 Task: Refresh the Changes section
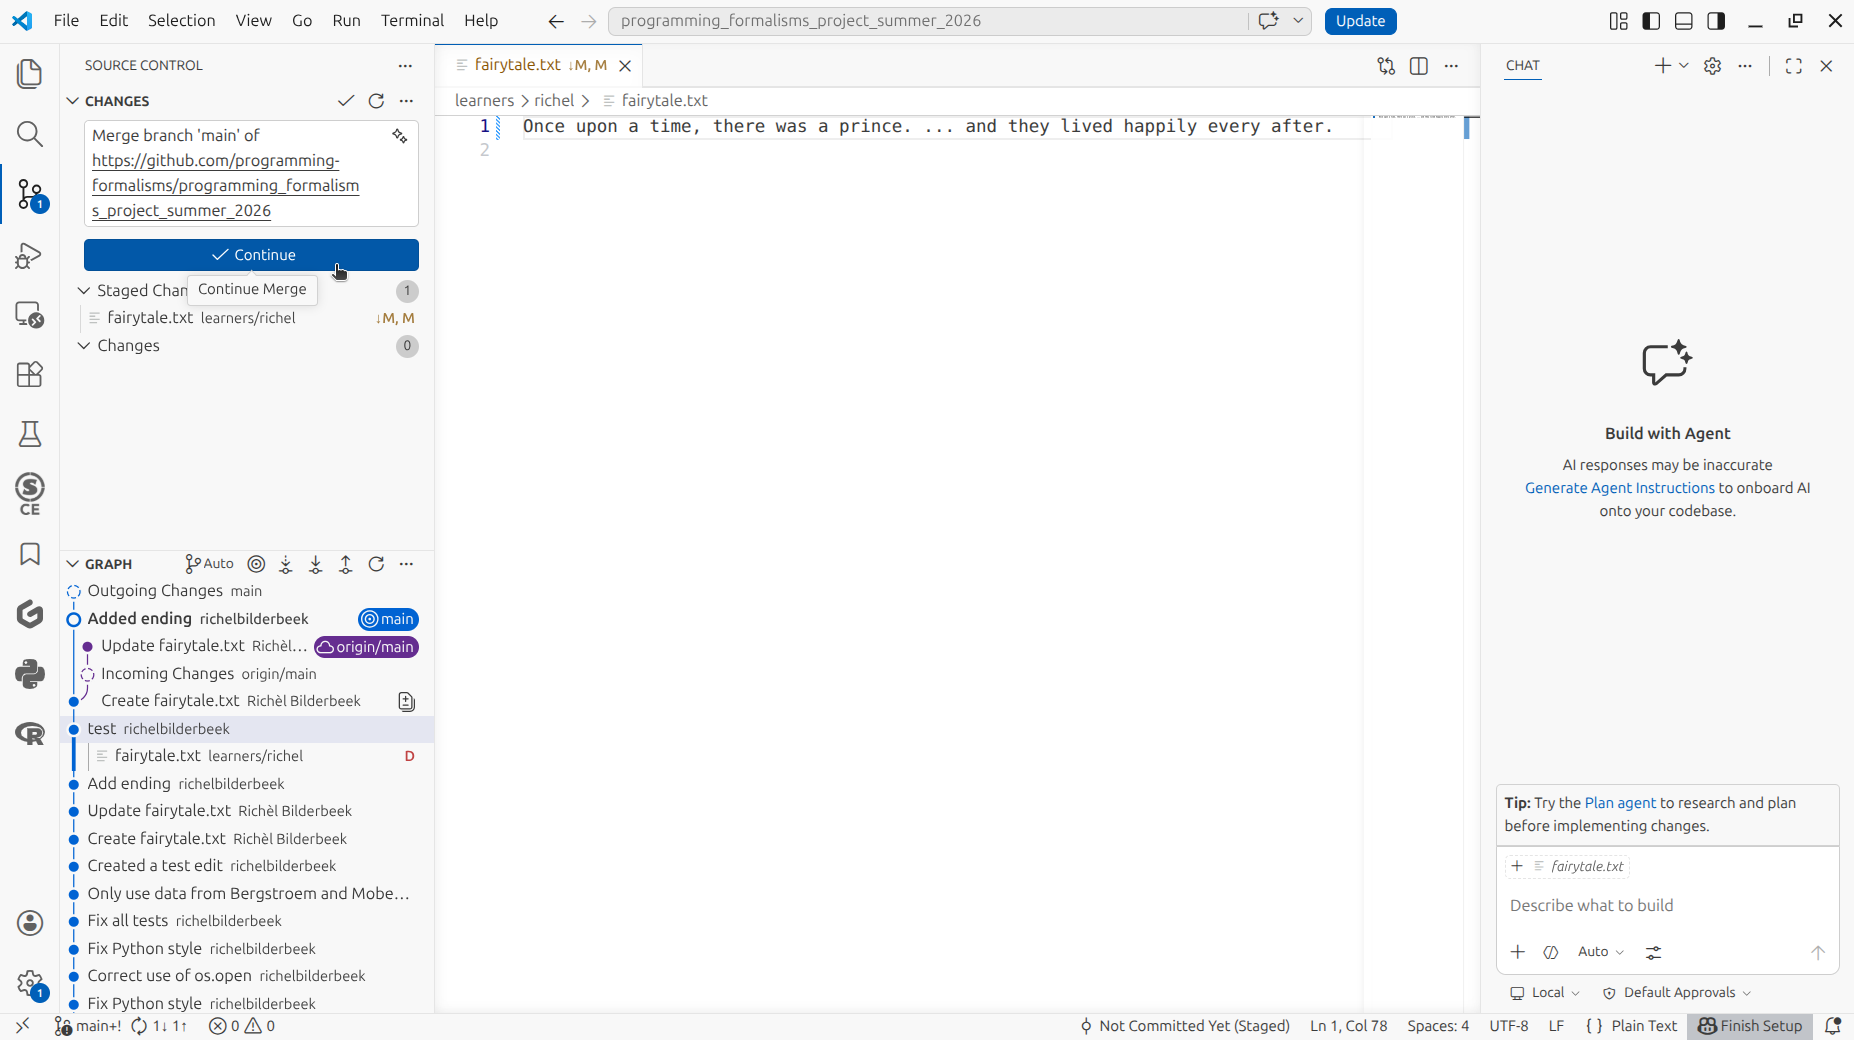coord(376,101)
